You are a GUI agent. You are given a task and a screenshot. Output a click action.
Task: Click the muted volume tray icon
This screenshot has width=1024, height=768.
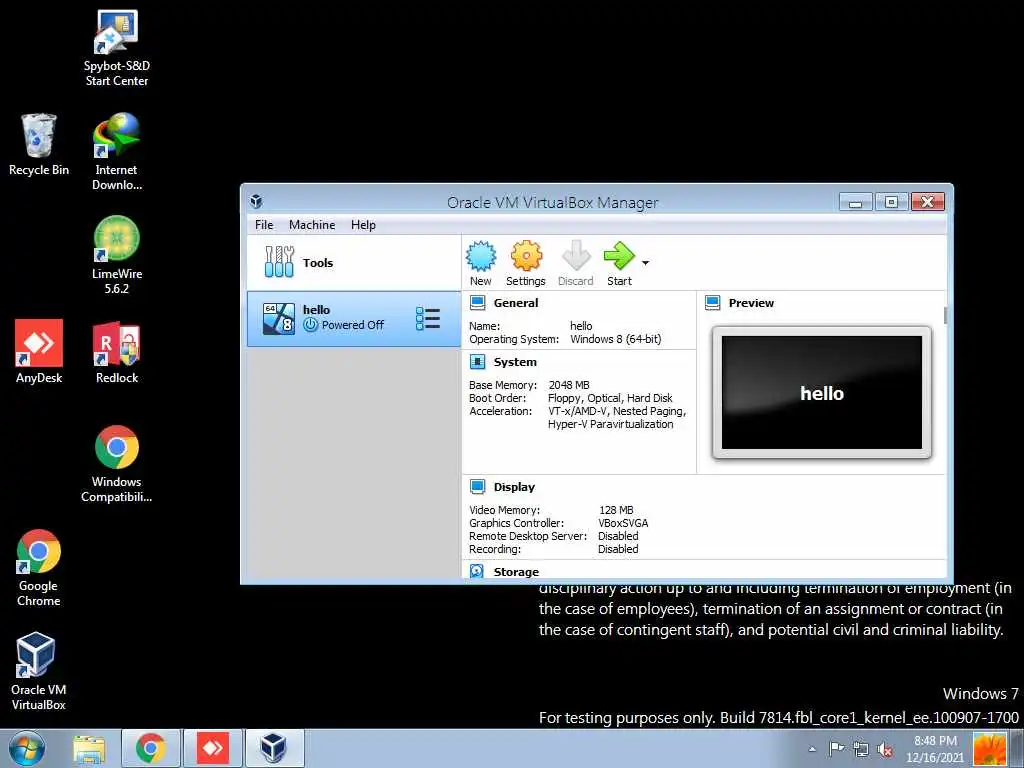pos(886,749)
